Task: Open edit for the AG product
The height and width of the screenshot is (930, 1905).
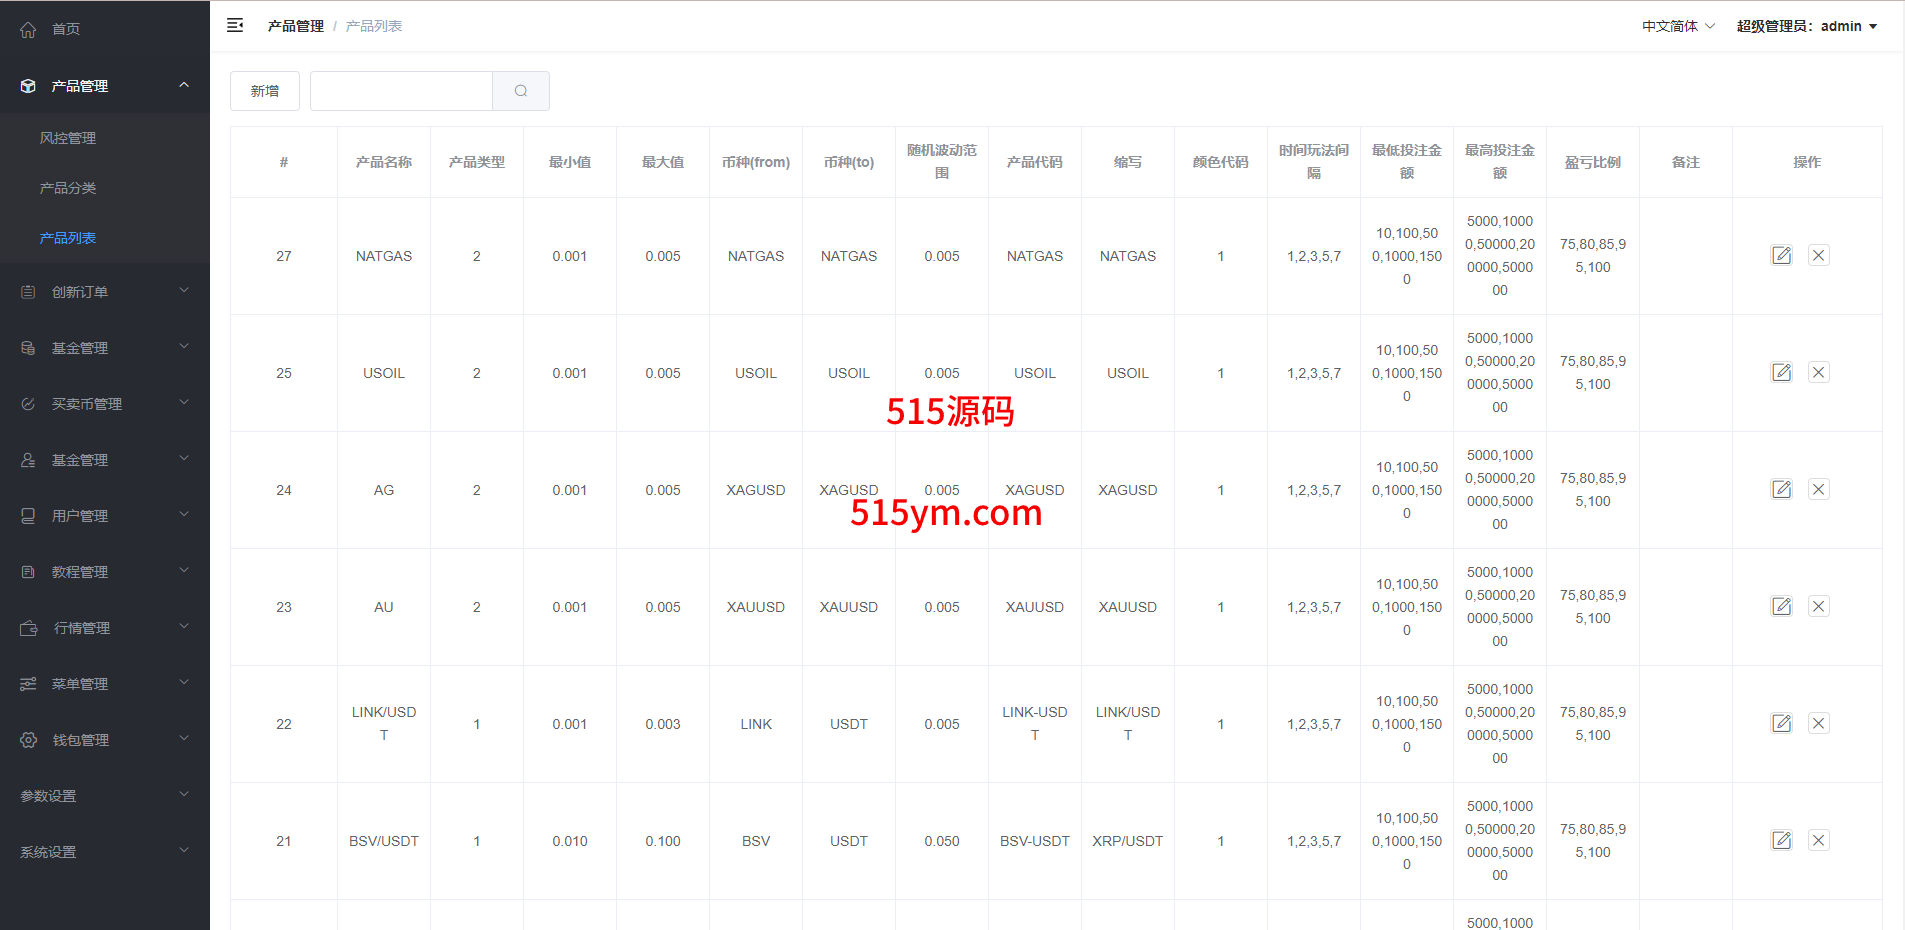Action: pyautogui.click(x=1781, y=490)
